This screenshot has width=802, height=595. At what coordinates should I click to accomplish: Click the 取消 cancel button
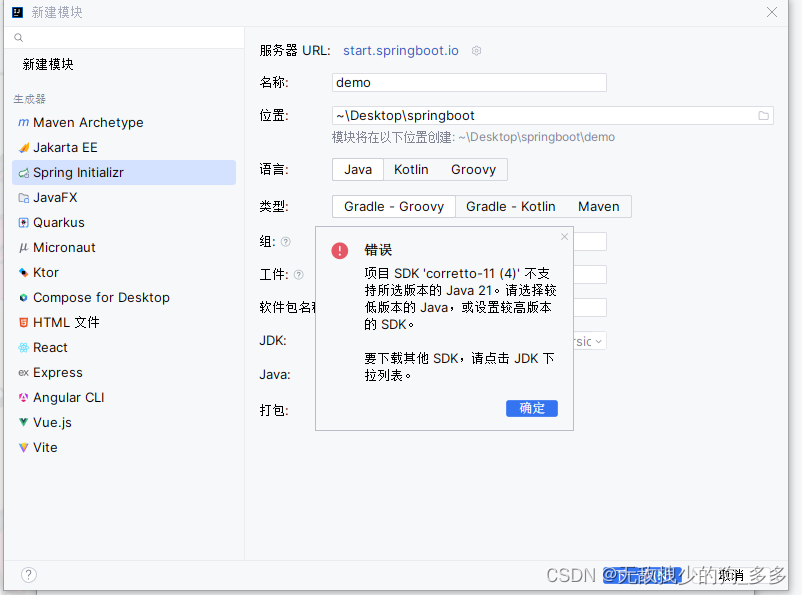click(x=731, y=576)
